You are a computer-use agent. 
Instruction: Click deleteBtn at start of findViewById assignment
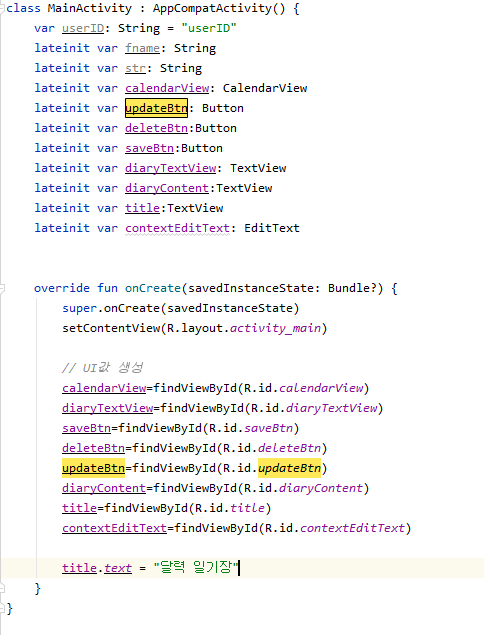pos(94,448)
